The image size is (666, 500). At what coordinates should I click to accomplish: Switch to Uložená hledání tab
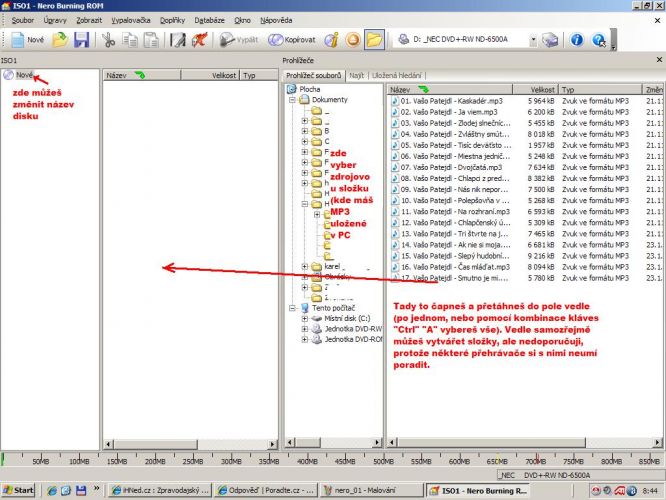pyautogui.click(x=396, y=75)
